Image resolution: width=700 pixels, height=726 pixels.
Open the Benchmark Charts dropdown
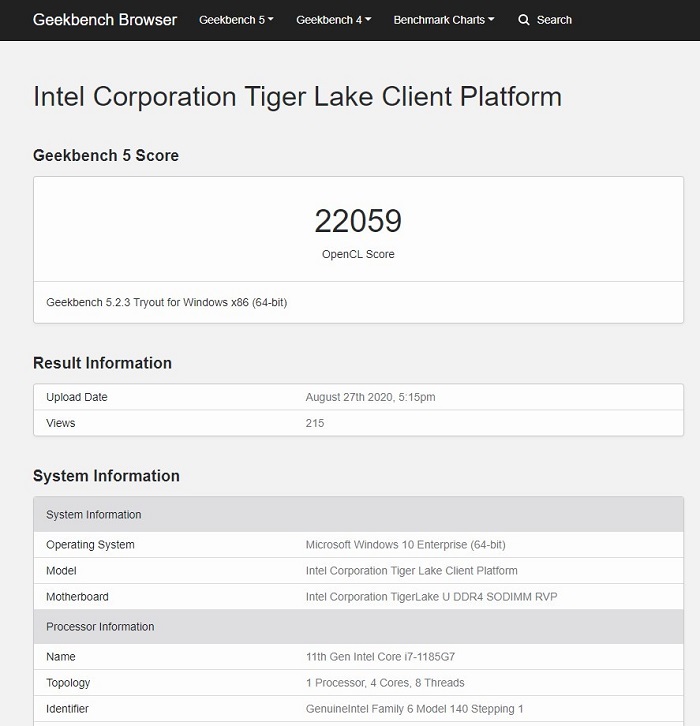(444, 20)
